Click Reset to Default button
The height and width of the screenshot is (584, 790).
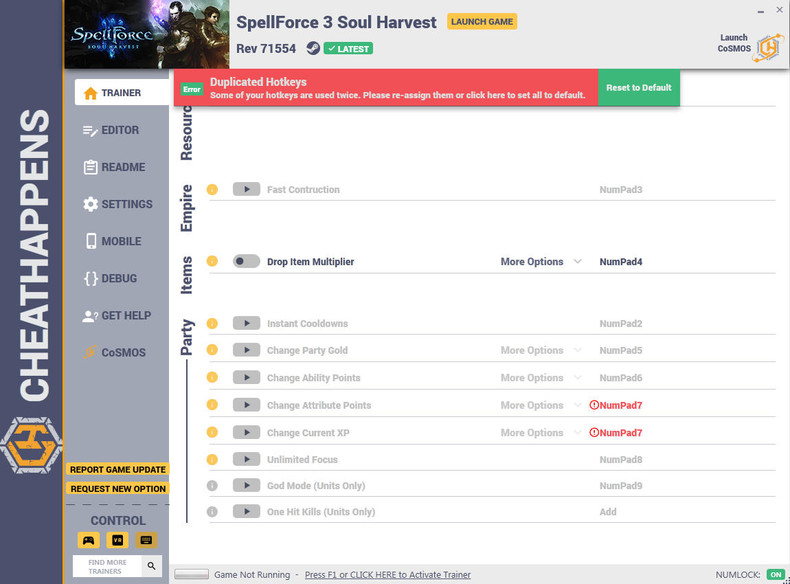[x=639, y=88]
